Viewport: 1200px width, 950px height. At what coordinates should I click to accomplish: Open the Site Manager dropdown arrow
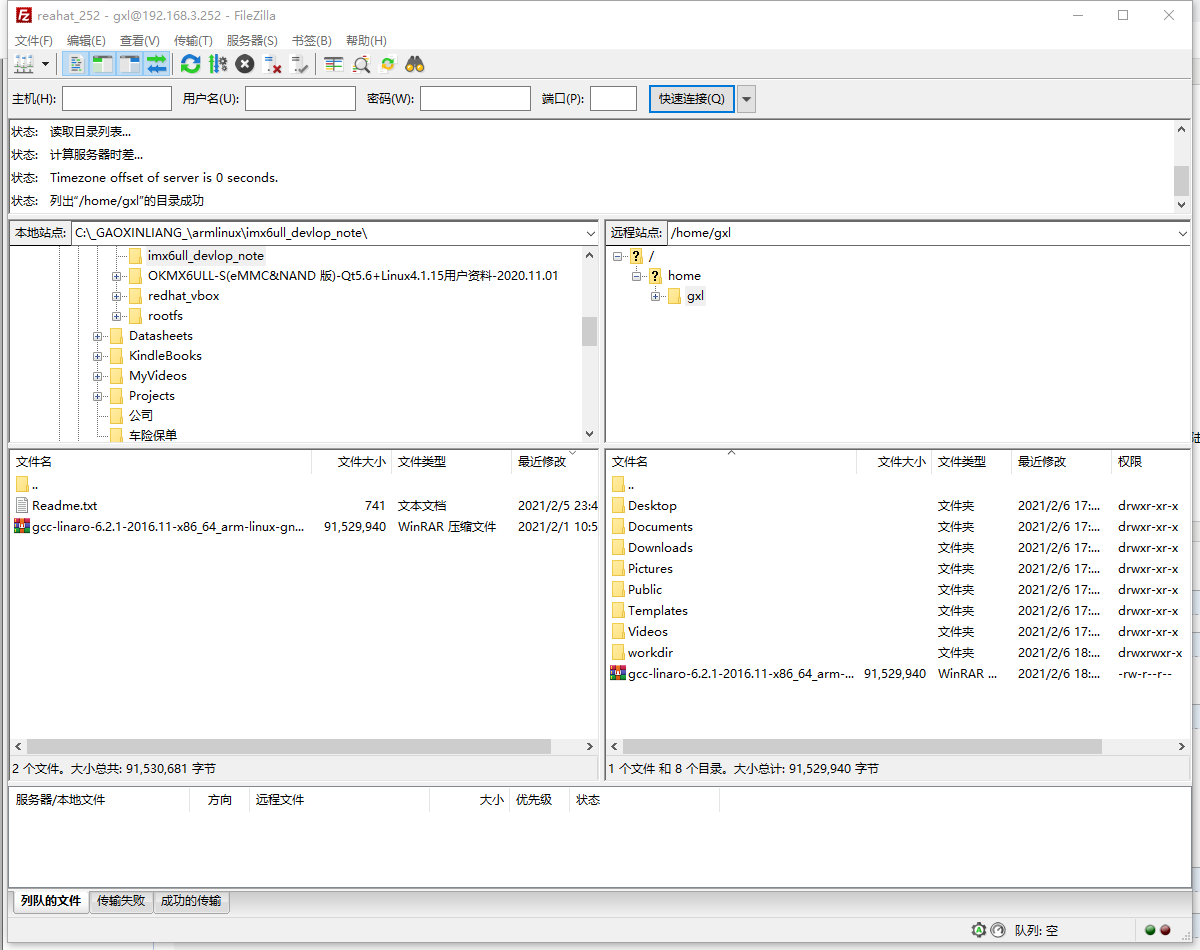coord(46,64)
